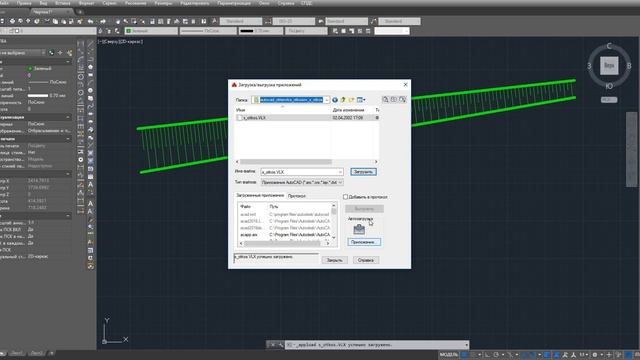Click the Справка button in dialog
This screenshot has height=360, width=640.
point(366,260)
